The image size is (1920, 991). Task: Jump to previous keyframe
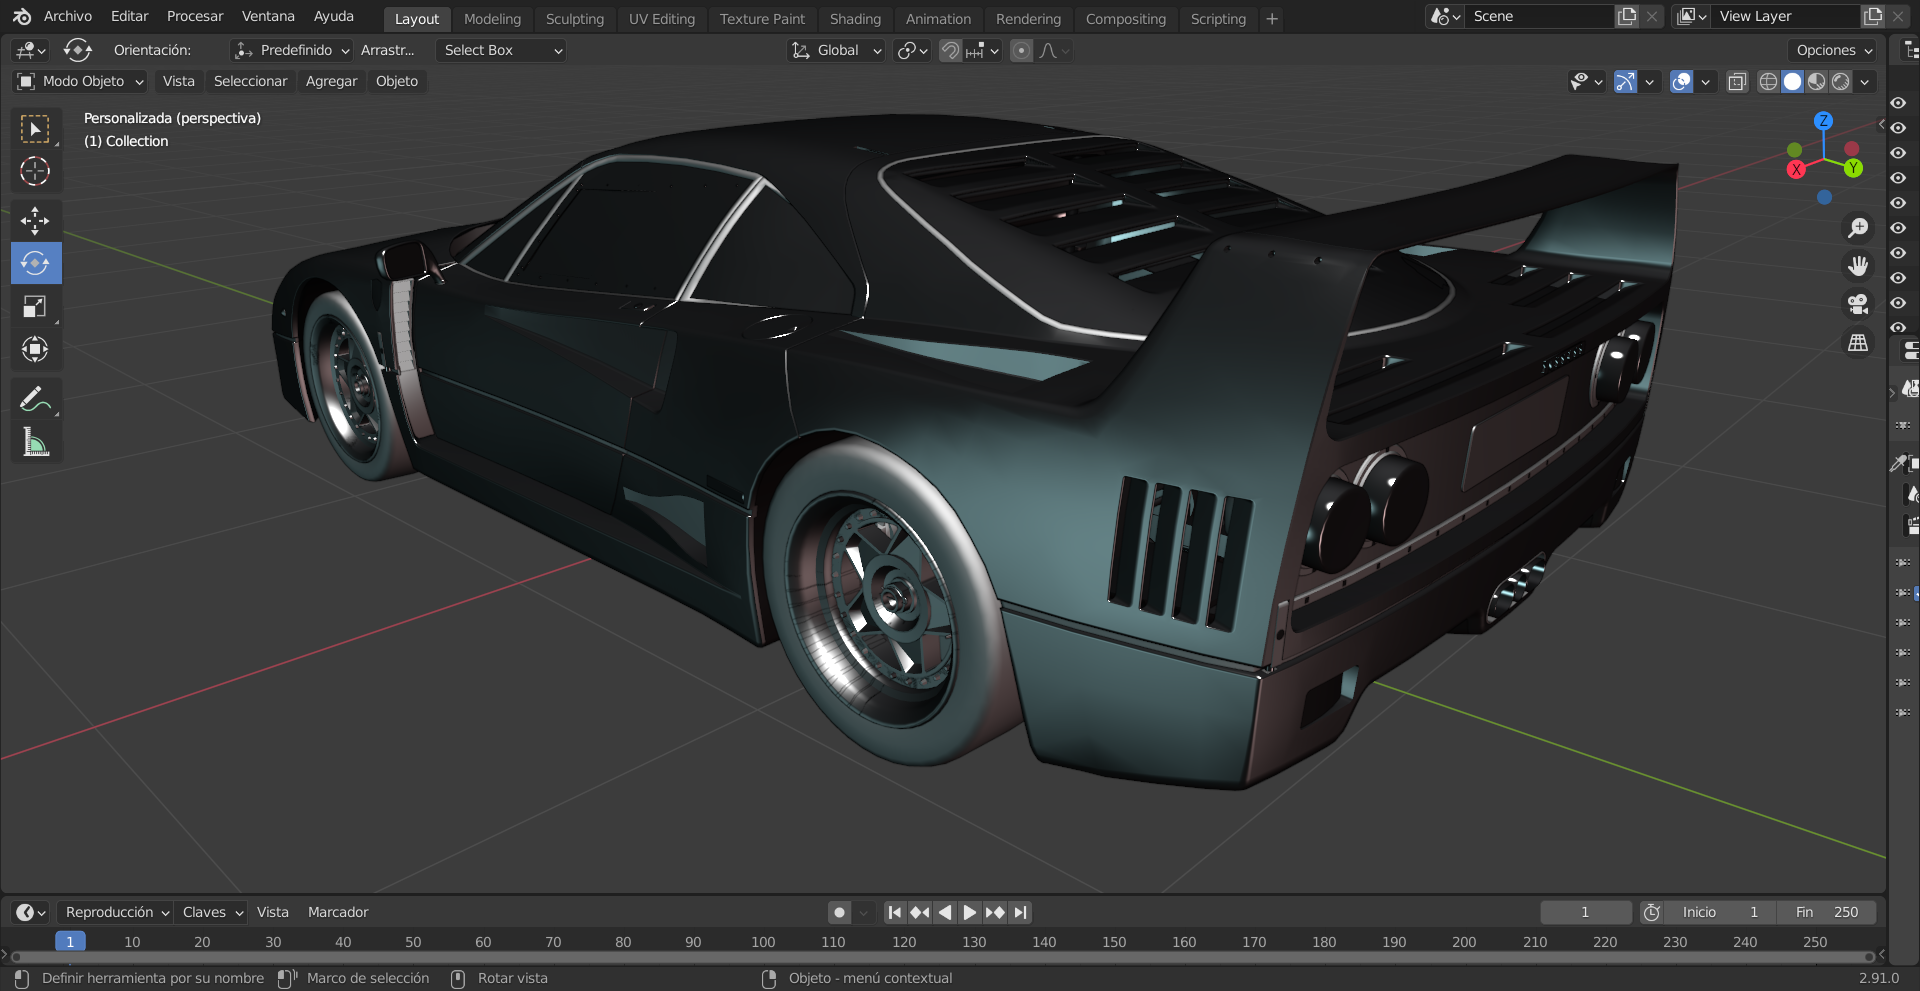click(920, 912)
